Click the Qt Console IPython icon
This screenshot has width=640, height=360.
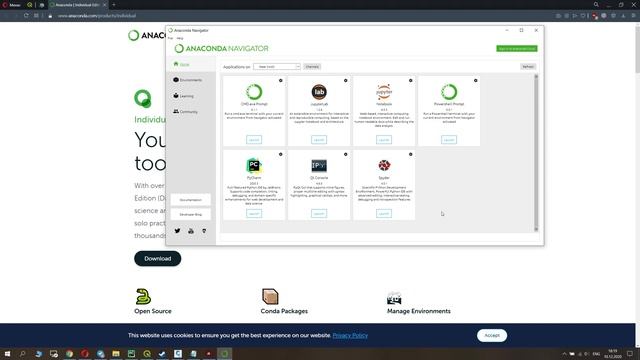(319, 166)
